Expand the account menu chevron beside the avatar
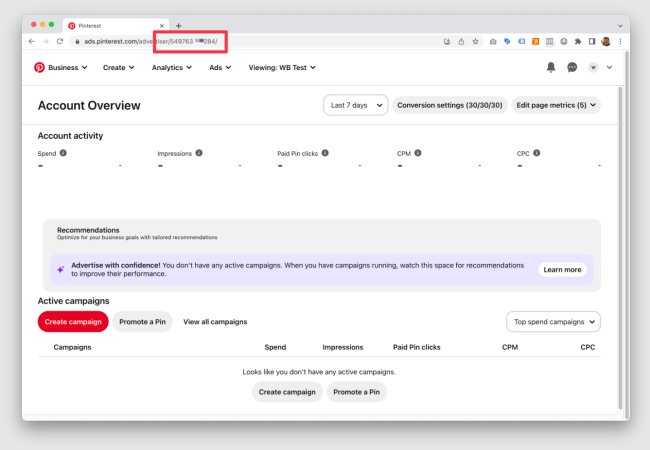The height and width of the screenshot is (450, 650). pyautogui.click(x=609, y=67)
